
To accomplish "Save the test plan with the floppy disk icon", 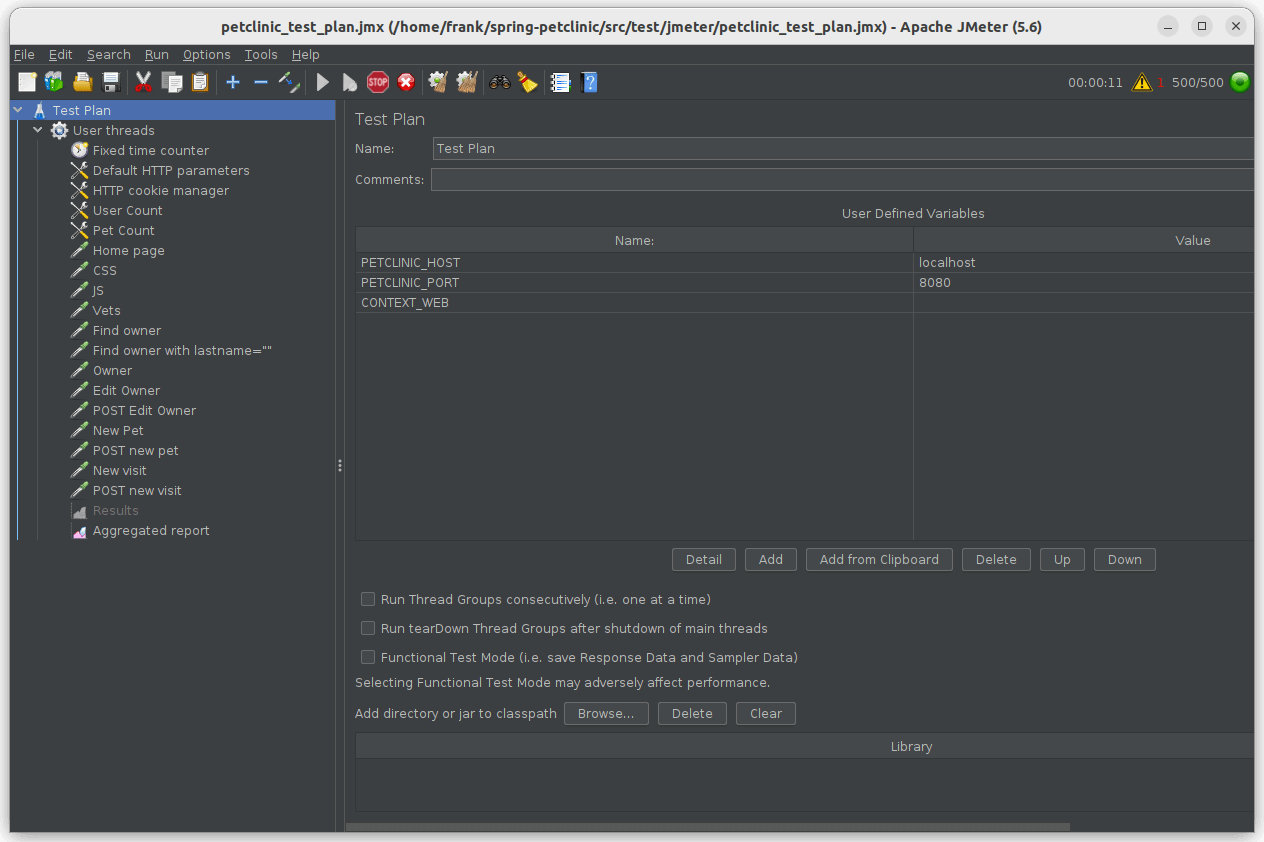I will tap(110, 82).
